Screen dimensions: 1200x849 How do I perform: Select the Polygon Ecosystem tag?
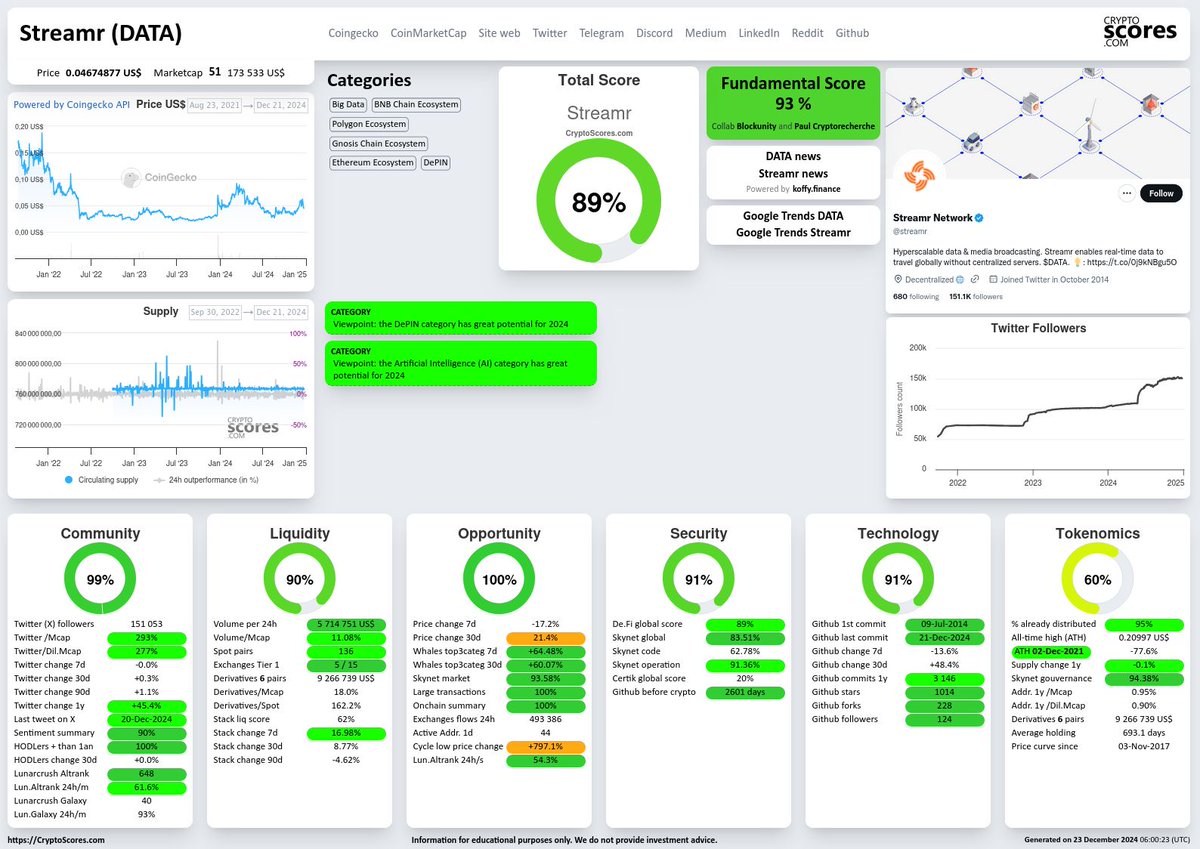[369, 124]
